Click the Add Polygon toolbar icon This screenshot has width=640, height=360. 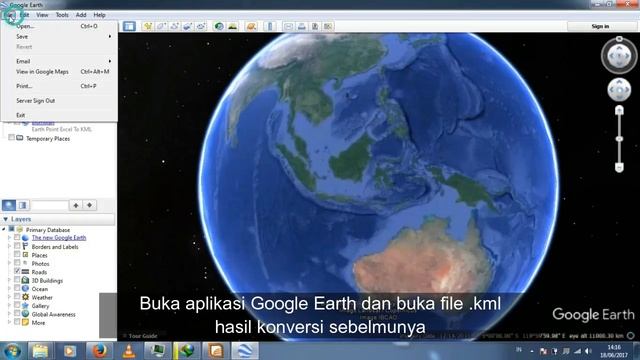(161, 26)
